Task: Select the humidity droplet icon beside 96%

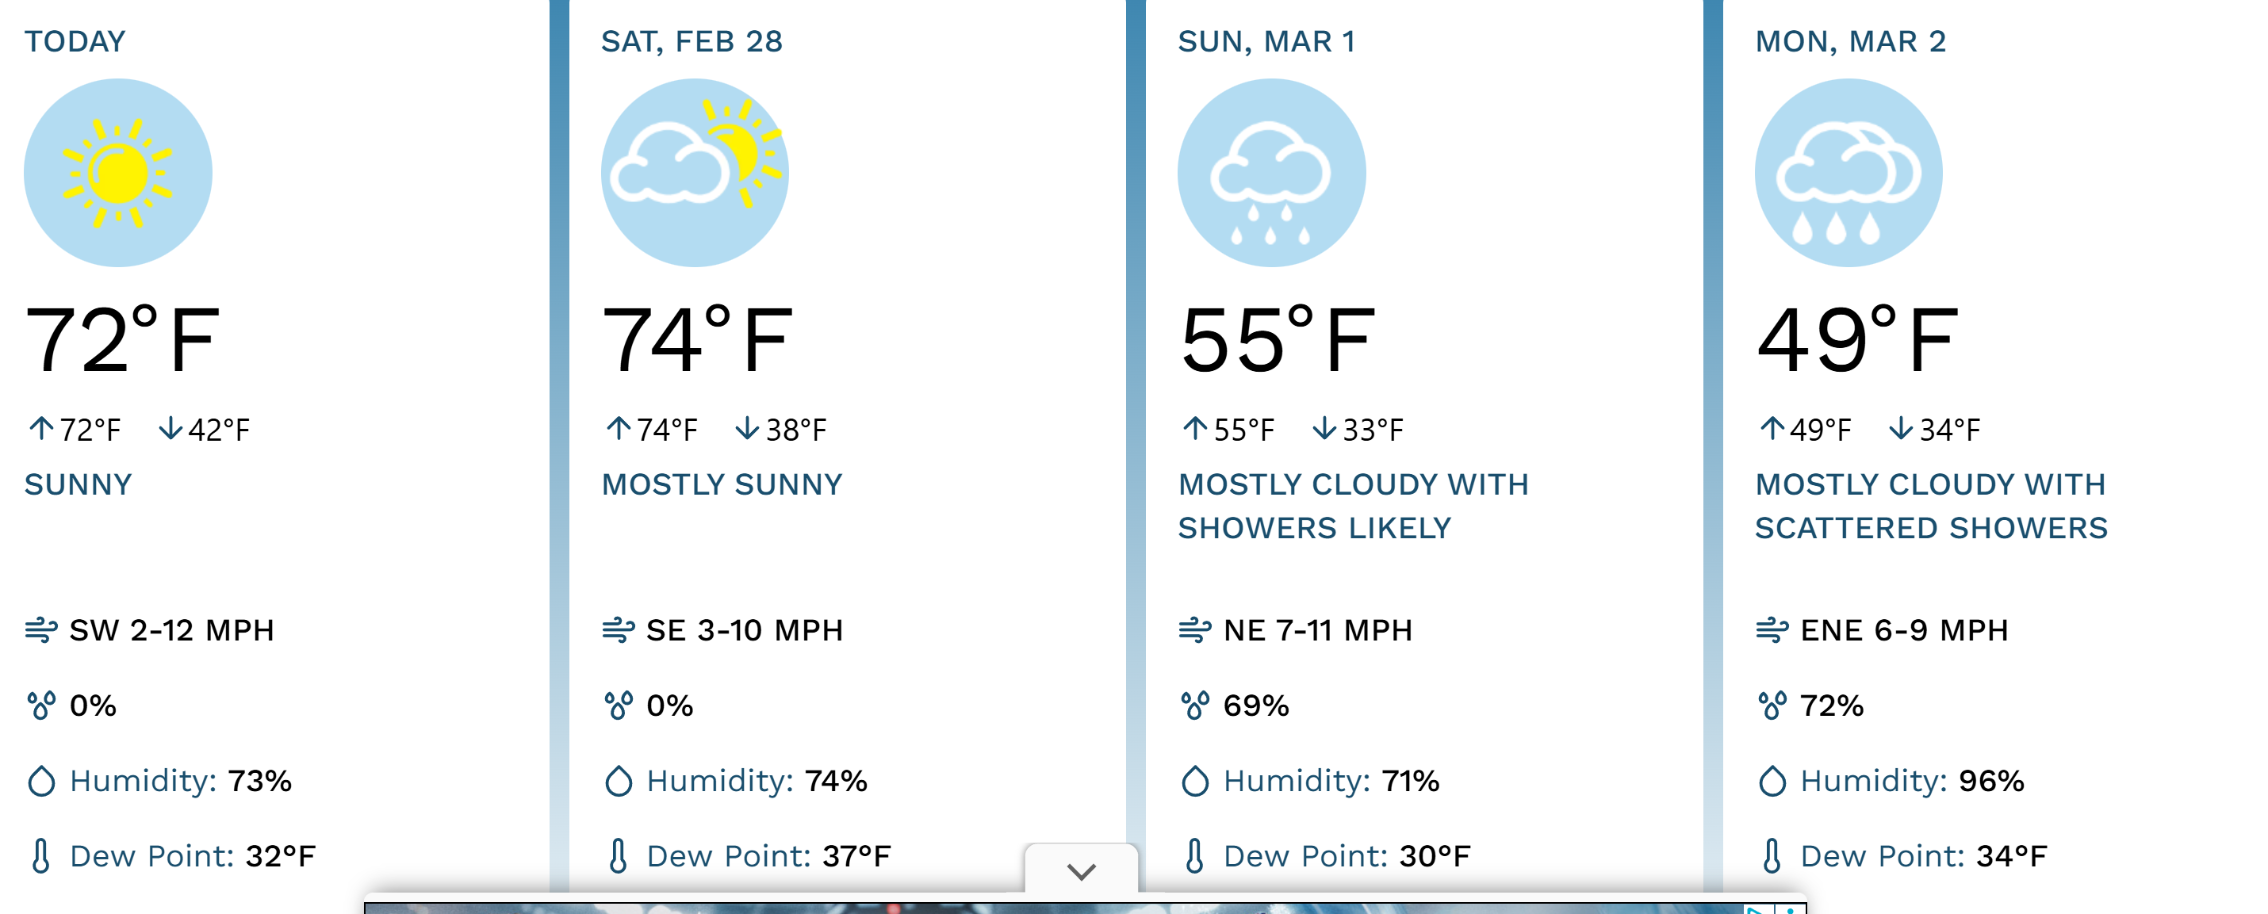Action: (1772, 781)
